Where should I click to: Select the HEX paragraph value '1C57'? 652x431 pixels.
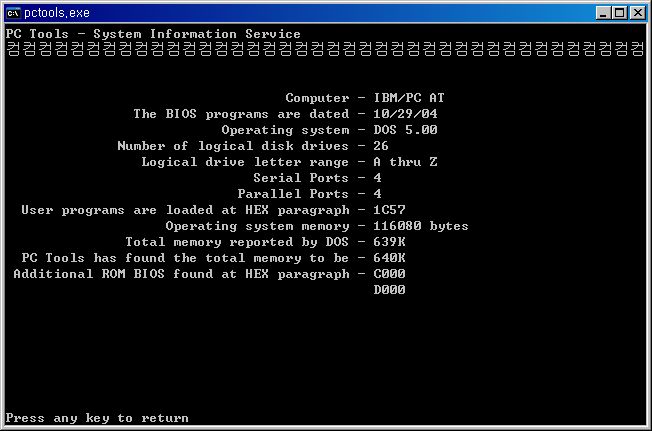click(x=389, y=210)
